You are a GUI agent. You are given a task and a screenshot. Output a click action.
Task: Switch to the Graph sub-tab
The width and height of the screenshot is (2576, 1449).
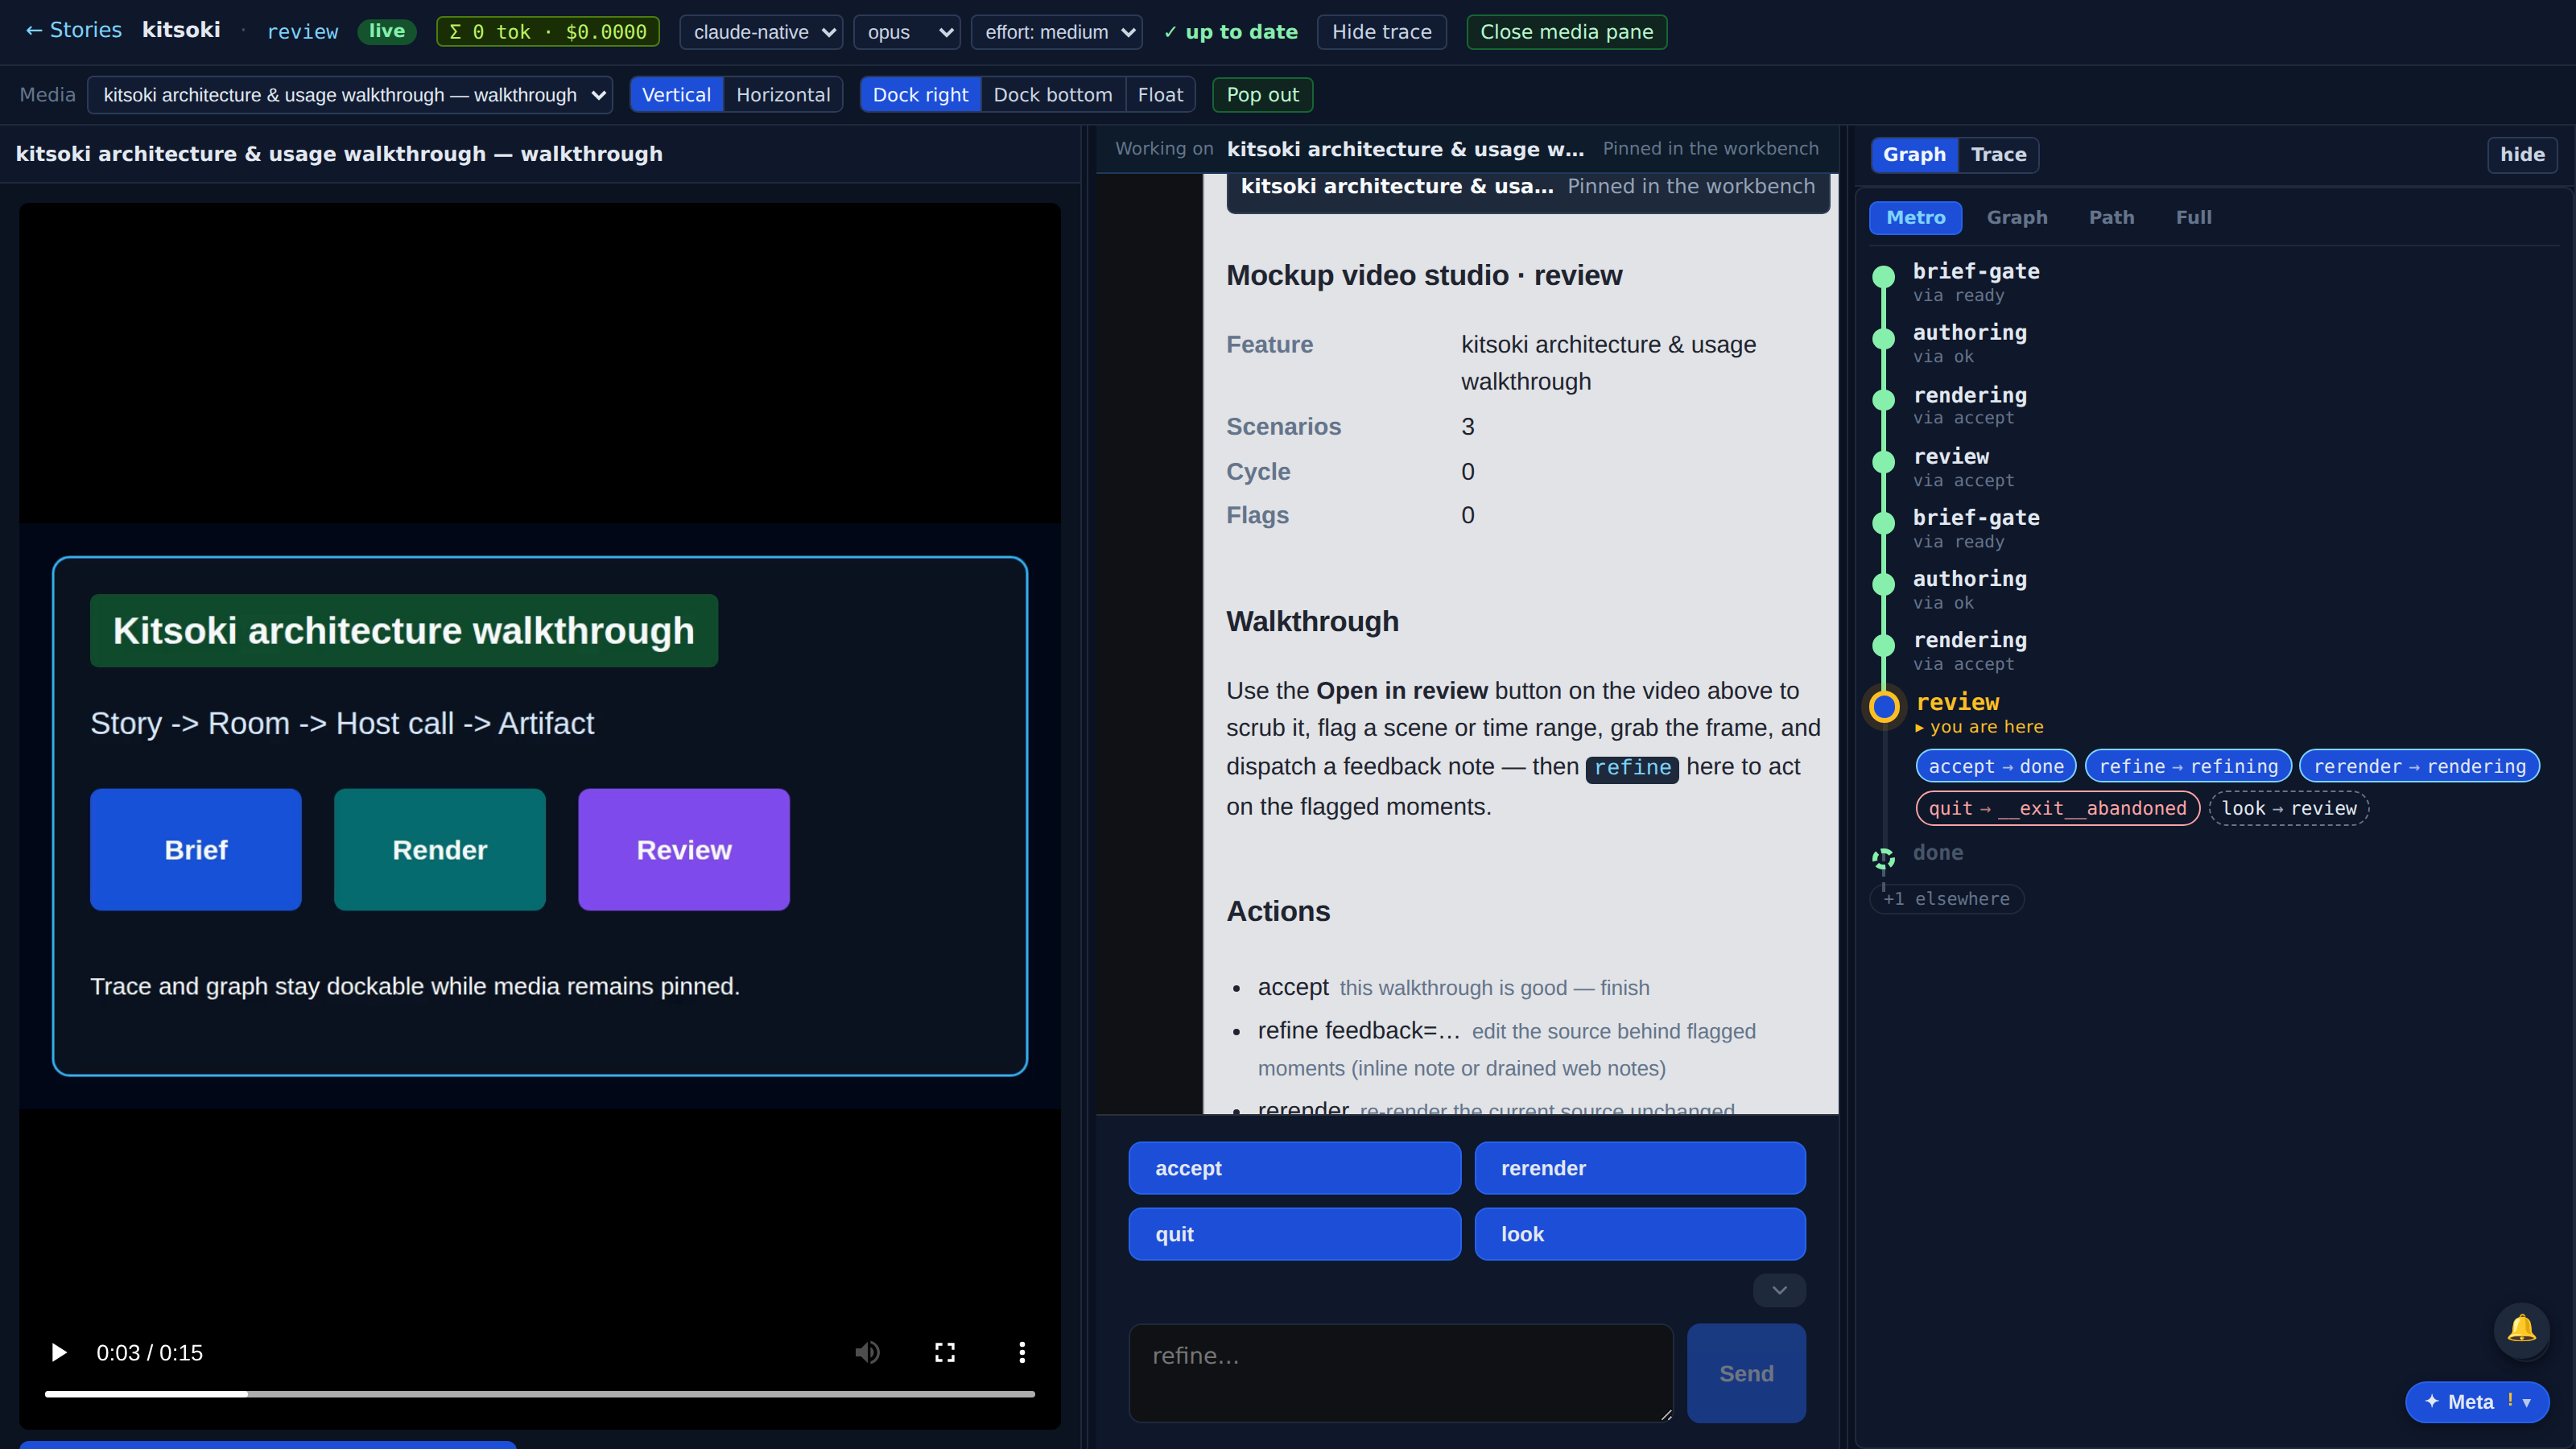2016,218
